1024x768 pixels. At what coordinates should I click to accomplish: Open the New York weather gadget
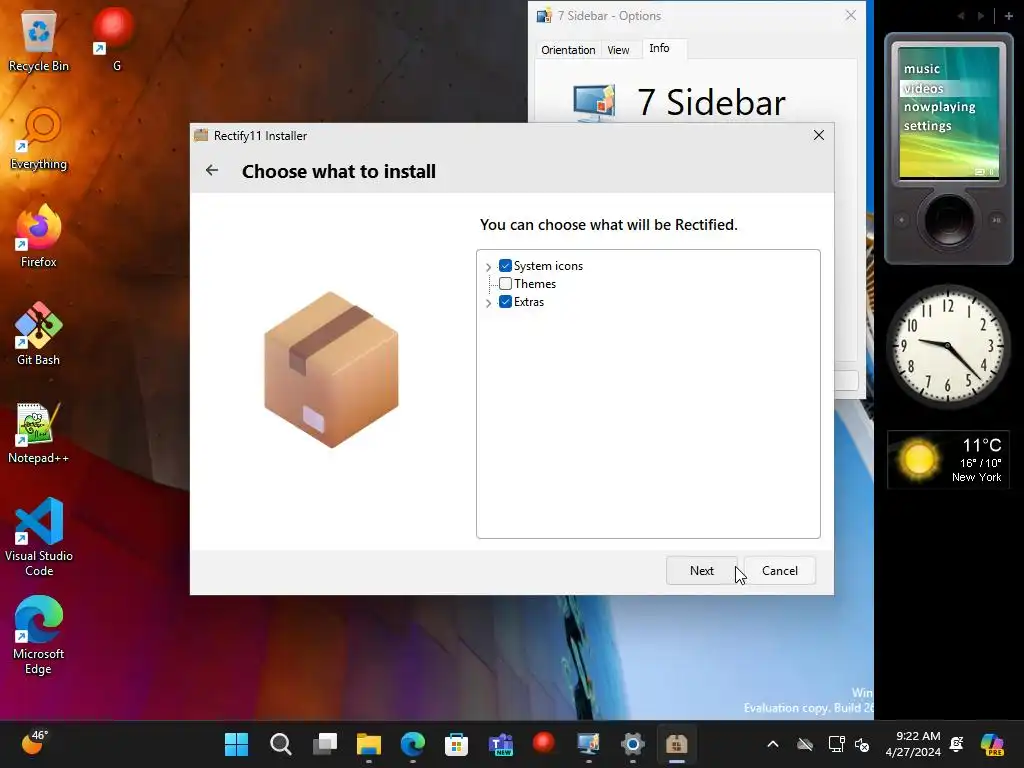click(x=948, y=460)
